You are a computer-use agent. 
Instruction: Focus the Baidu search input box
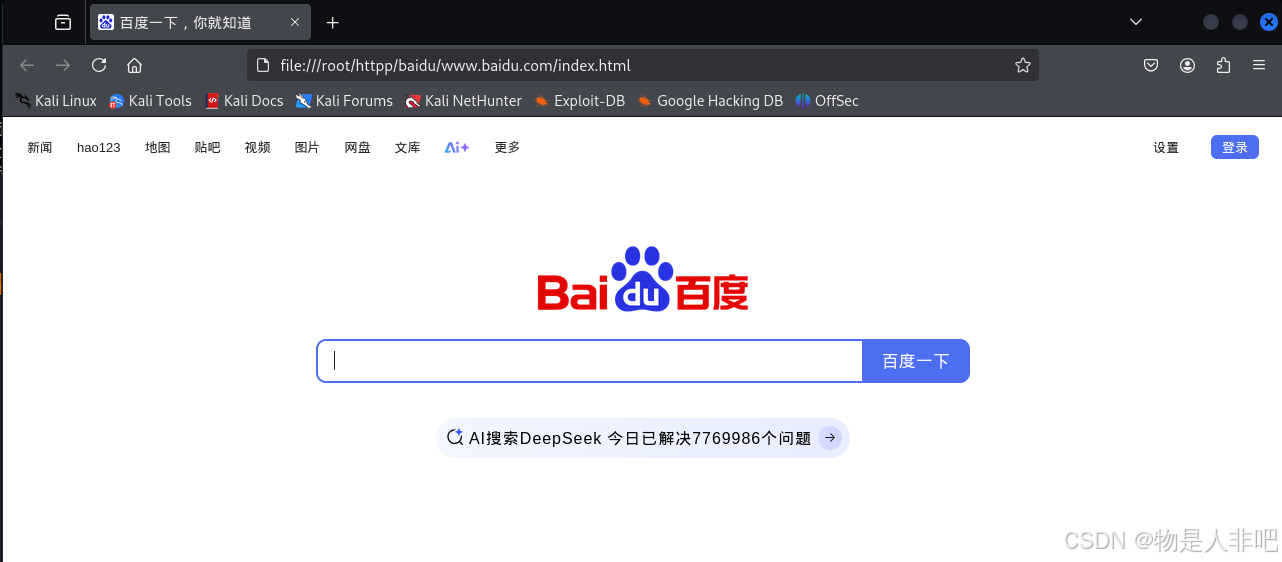point(590,361)
